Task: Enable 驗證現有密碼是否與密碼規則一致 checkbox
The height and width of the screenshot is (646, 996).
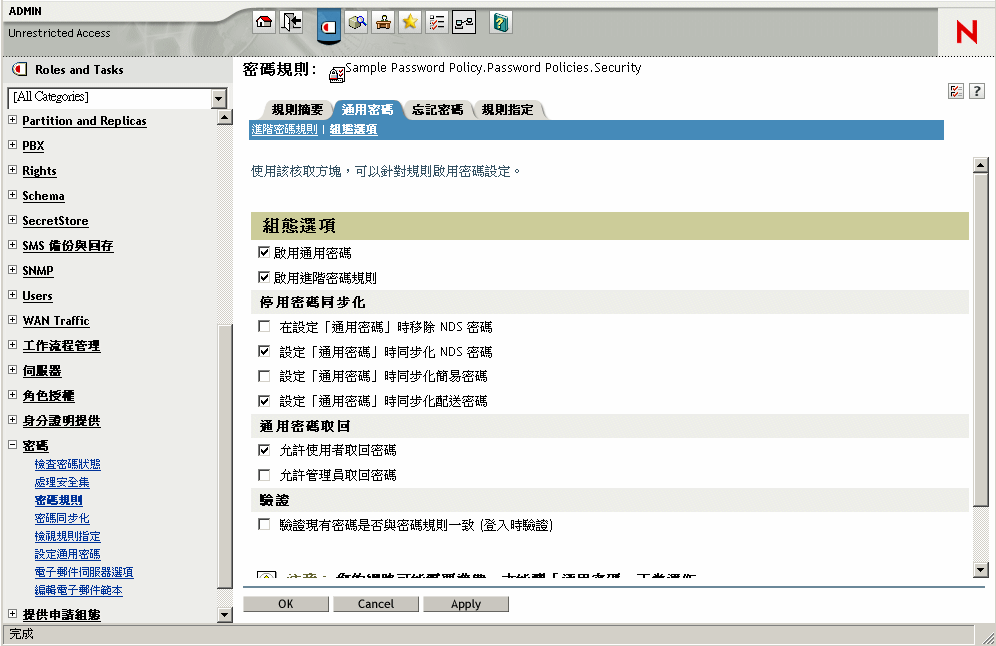Action: point(264,525)
